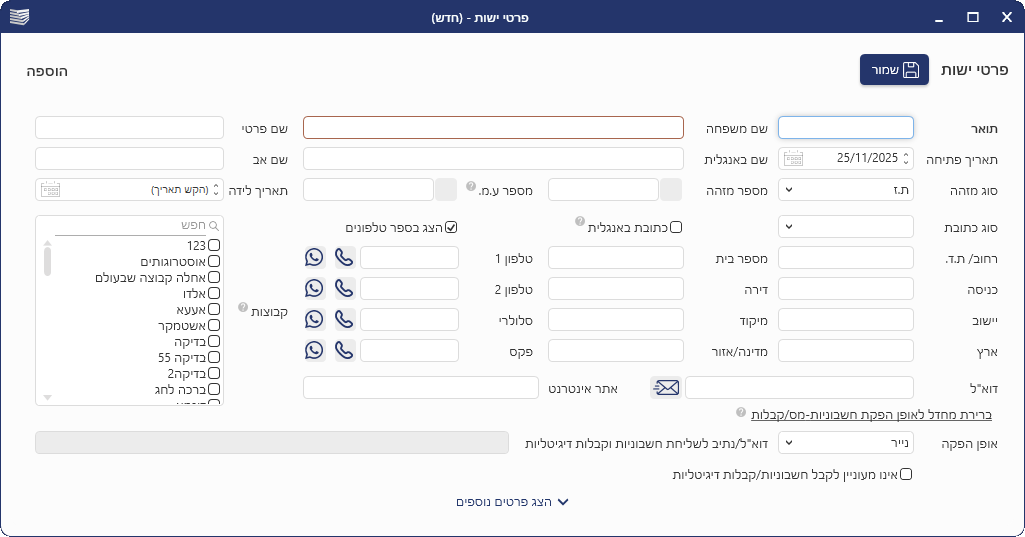The width and height of the screenshot is (1025, 537).
Task: Open the סוג כתובת dropdown
Action: click(x=845, y=227)
